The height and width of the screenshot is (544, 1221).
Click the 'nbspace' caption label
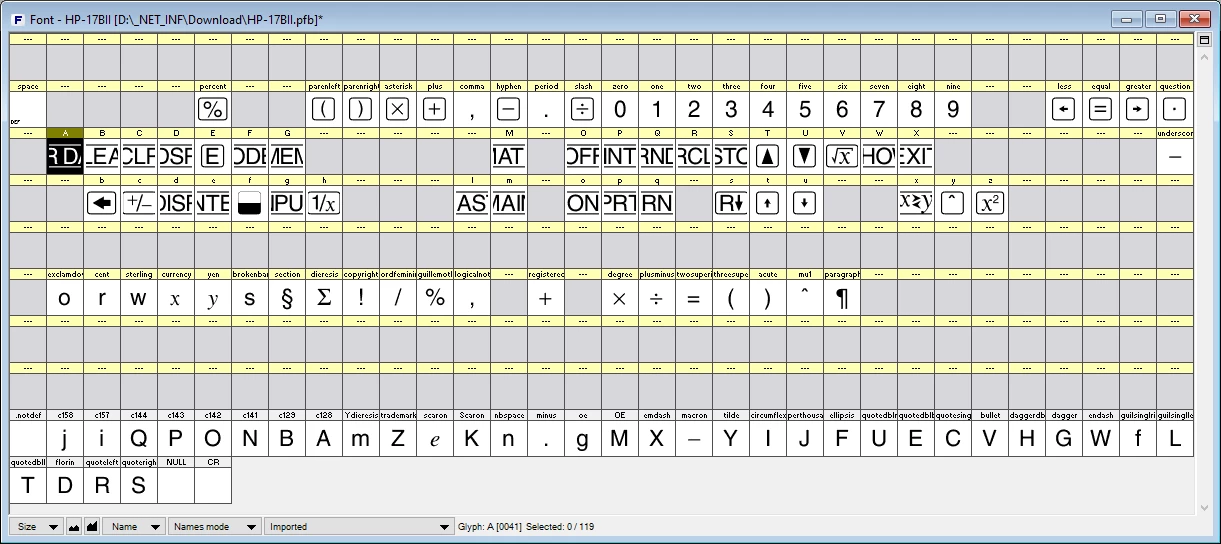click(509, 415)
